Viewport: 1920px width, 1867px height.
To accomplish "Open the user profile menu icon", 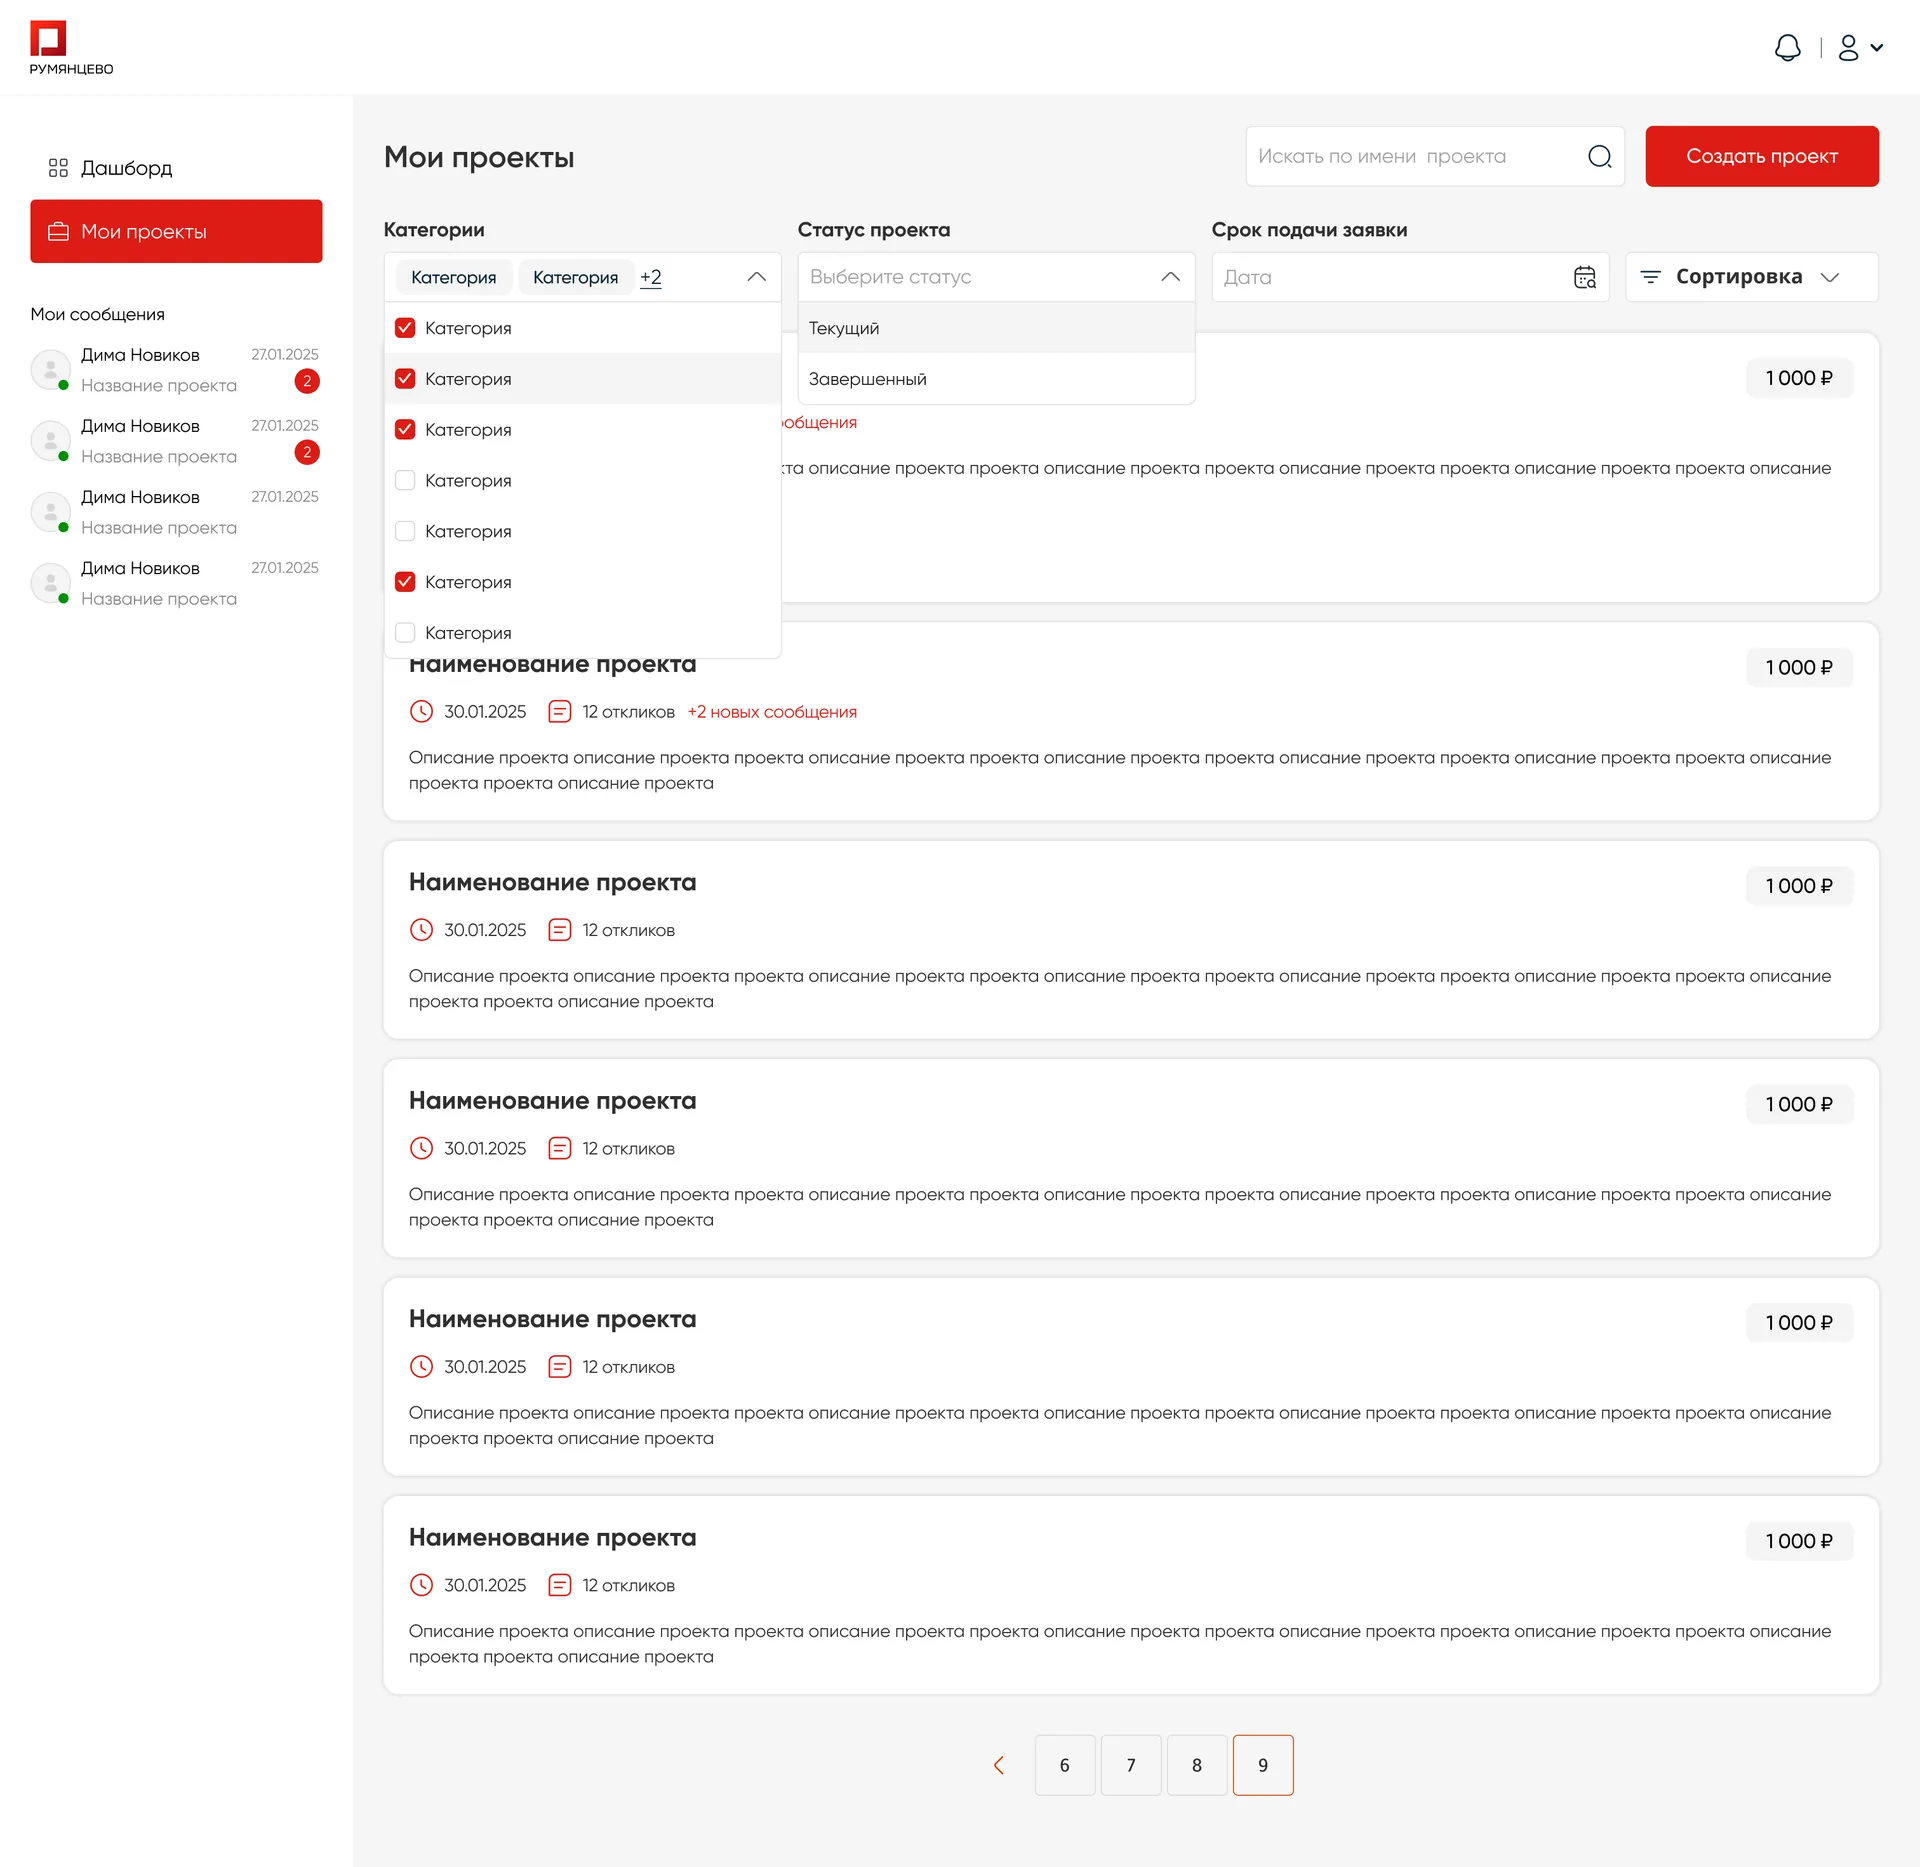I will pos(1848,48).
